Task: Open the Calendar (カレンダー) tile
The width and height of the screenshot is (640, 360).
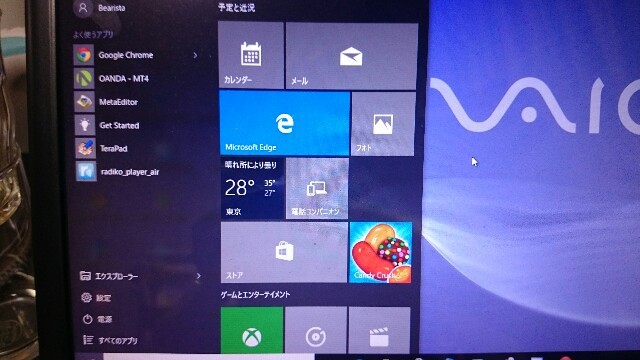Action: (x=251, y=55)
